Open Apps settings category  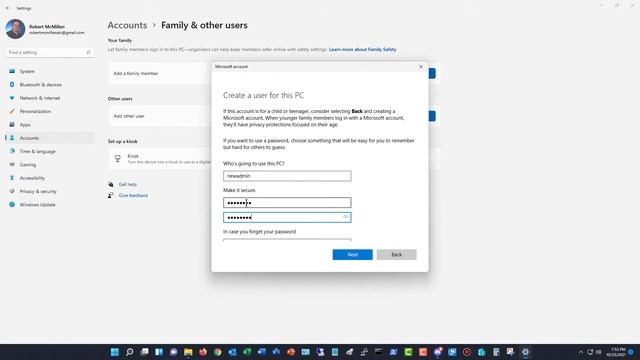[x=50, y=124]
